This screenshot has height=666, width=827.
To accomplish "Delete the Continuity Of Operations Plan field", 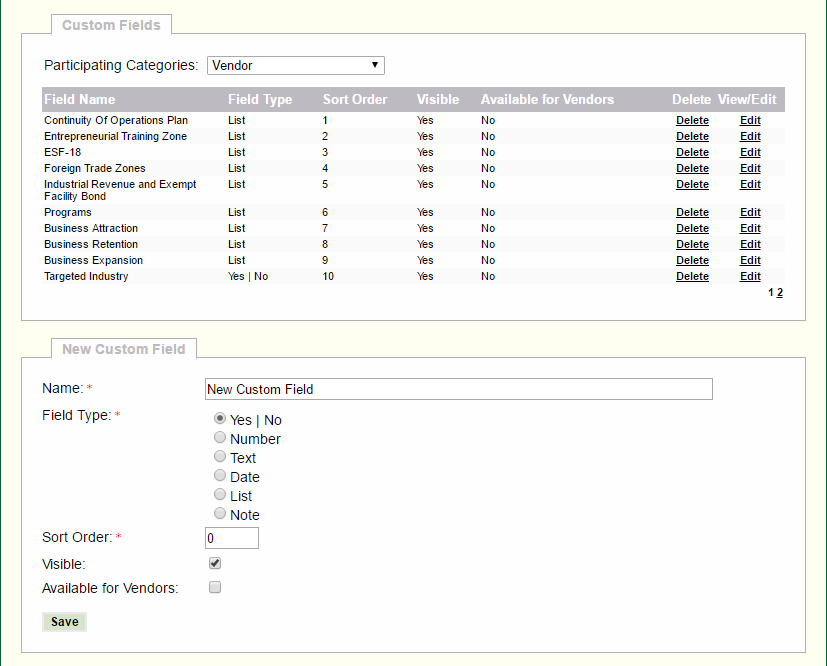I will point(692,121).
